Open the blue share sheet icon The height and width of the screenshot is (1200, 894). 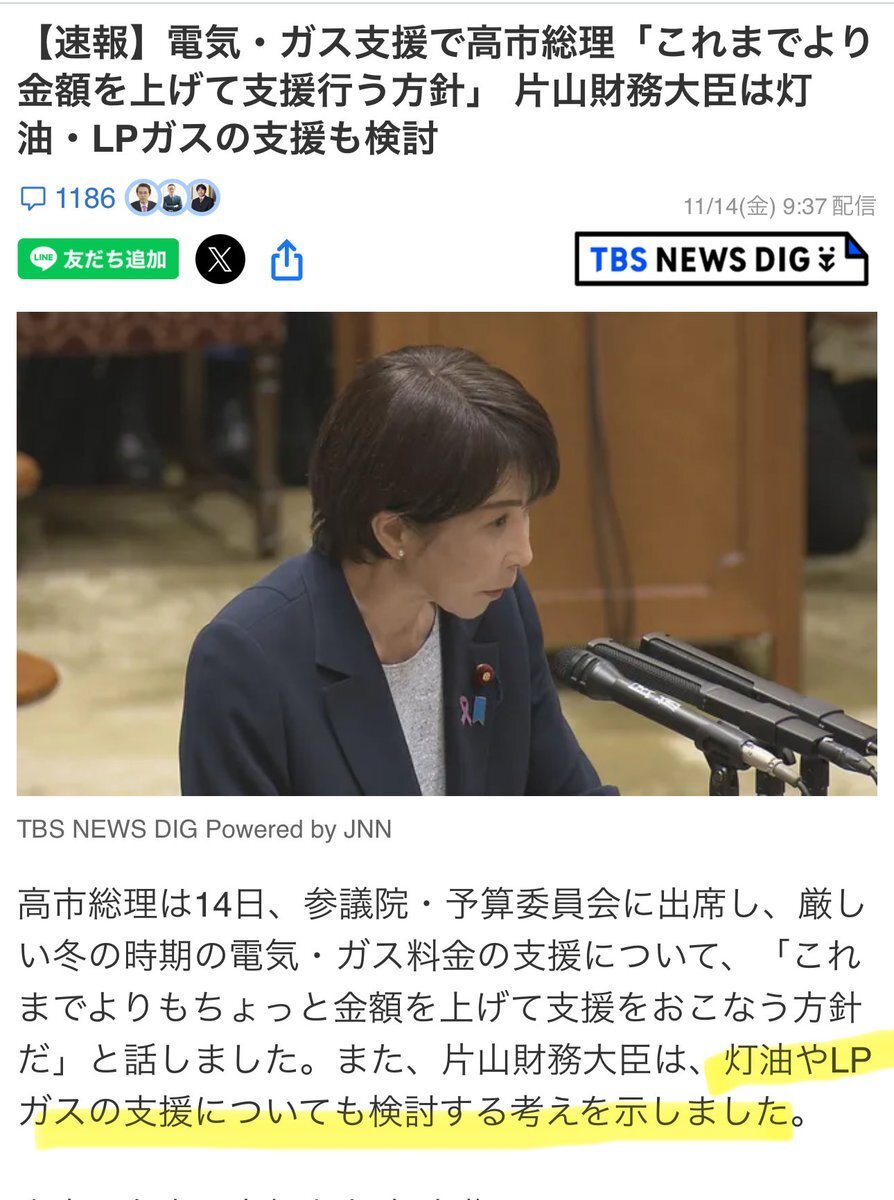pyautogui.click(x=286, y=260)
